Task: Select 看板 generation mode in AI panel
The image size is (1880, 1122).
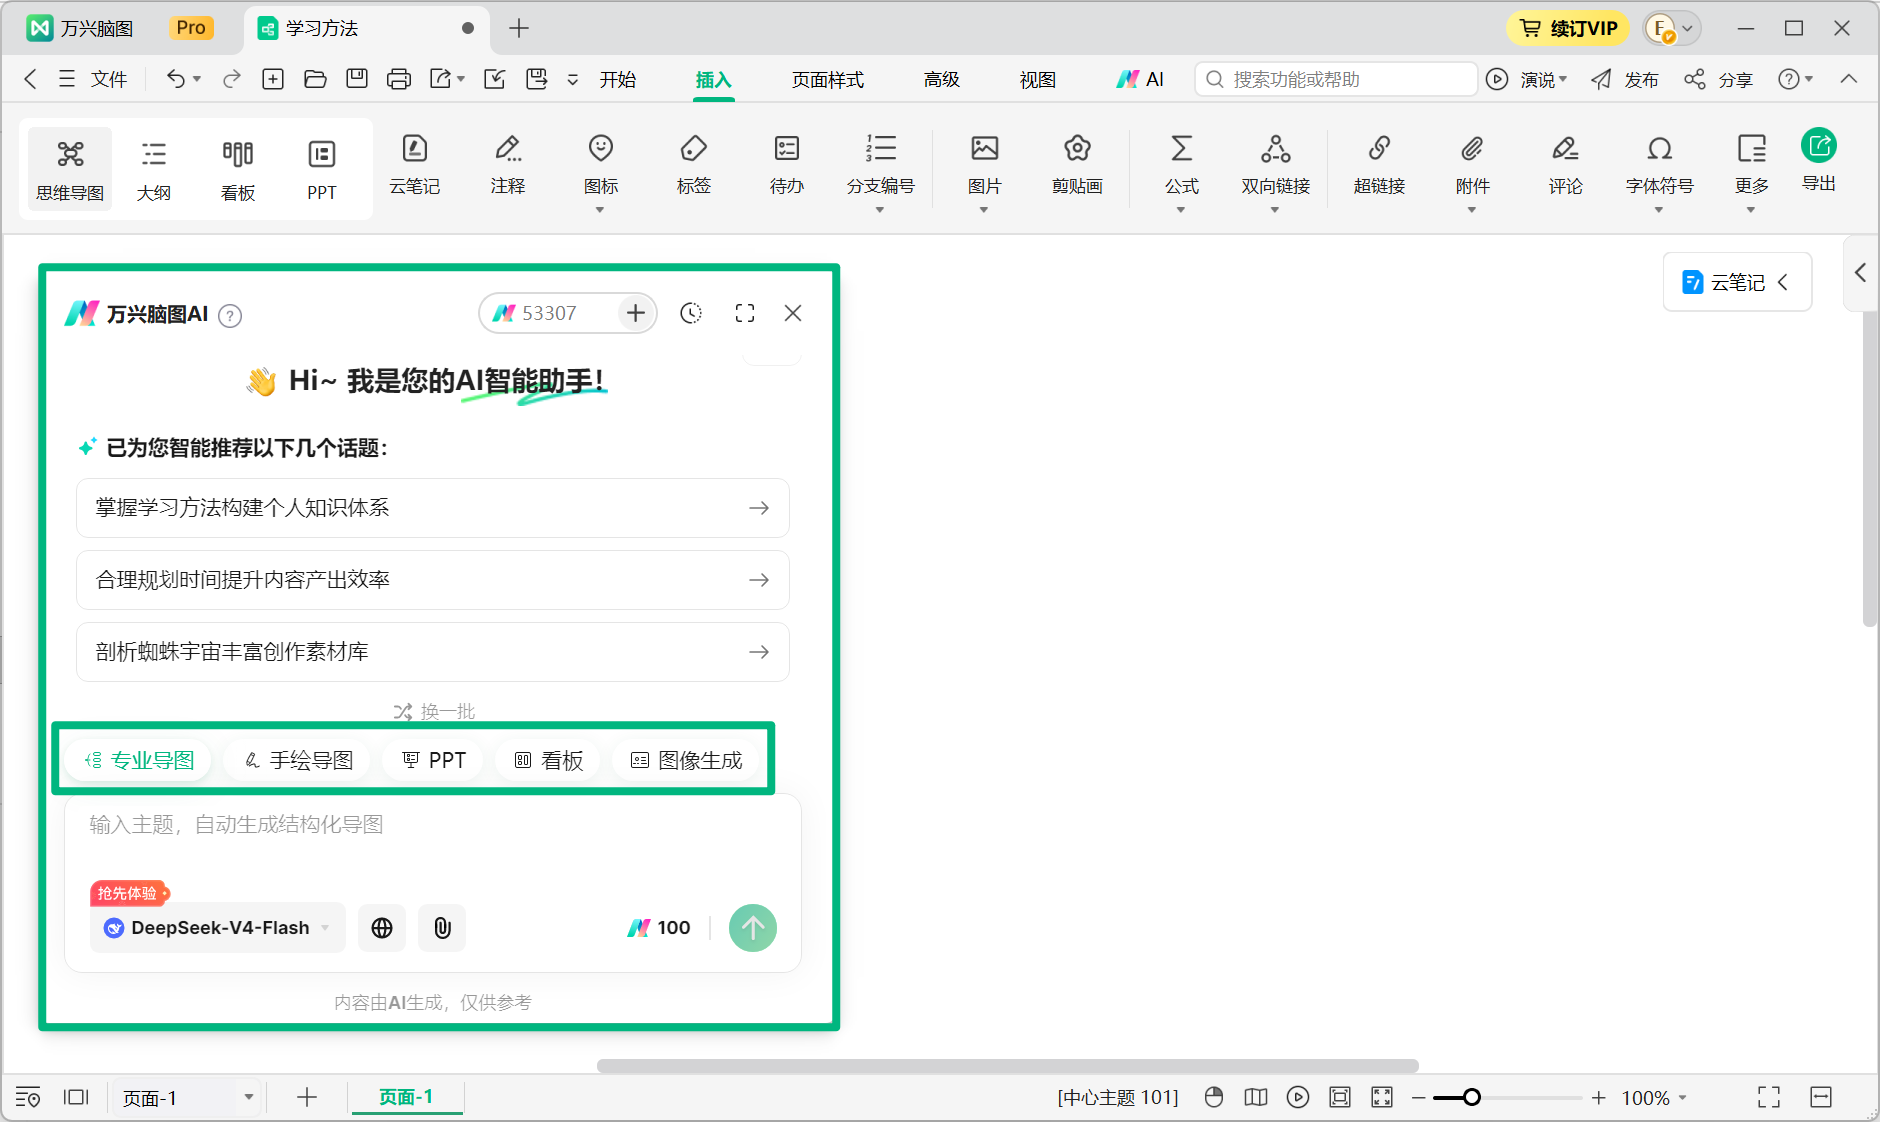Action: click(x=549, y=761)
